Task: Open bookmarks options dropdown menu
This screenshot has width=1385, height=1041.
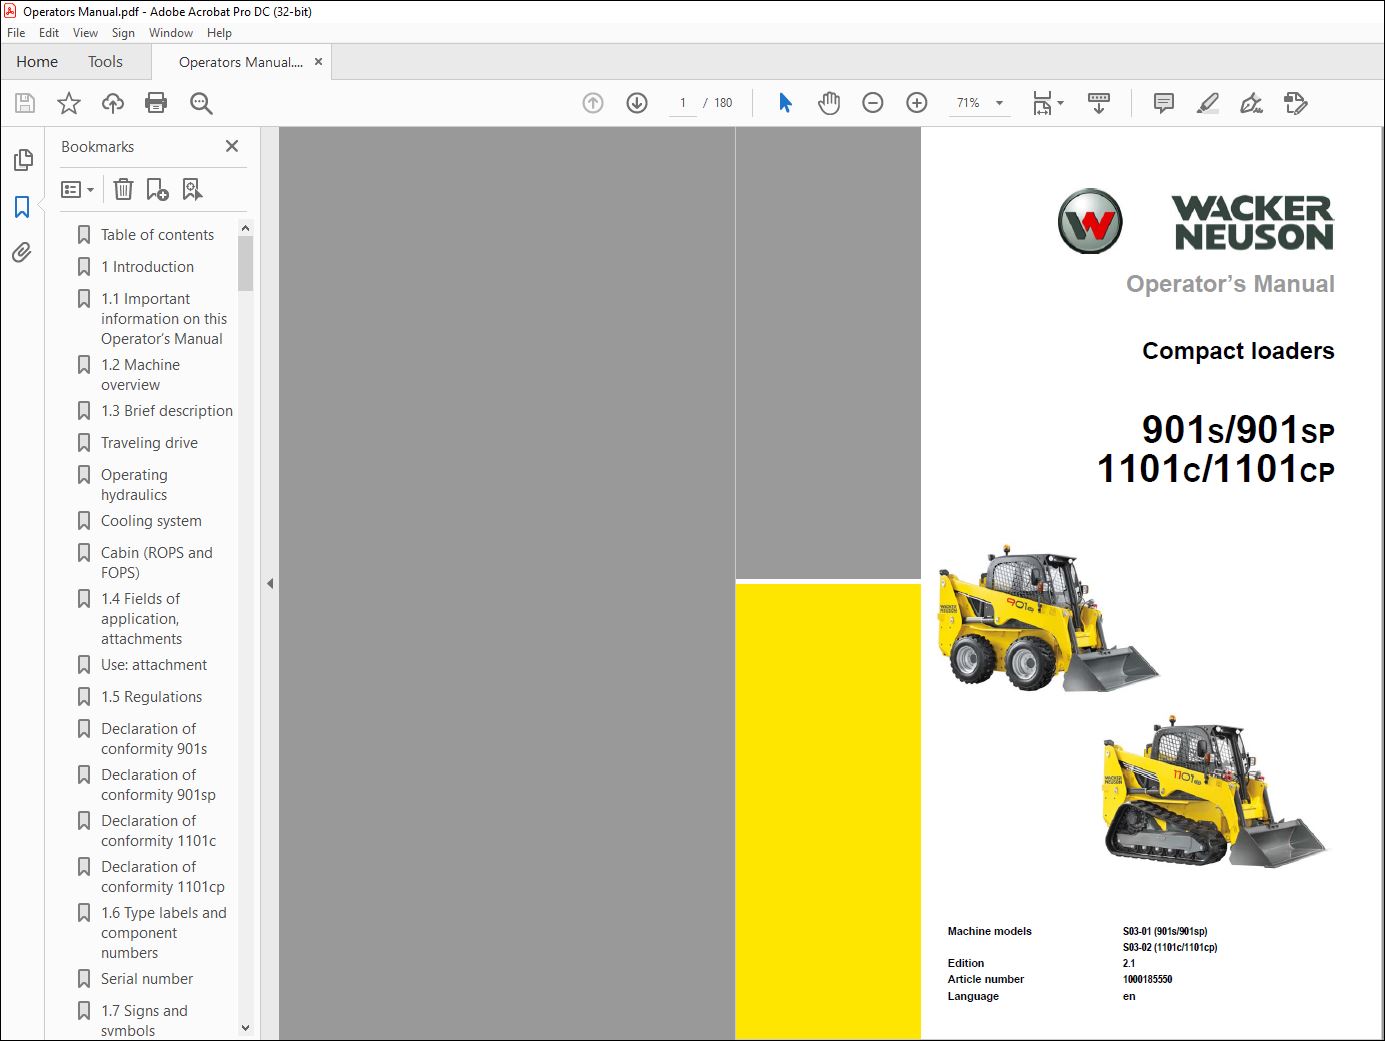Action: 77,189
